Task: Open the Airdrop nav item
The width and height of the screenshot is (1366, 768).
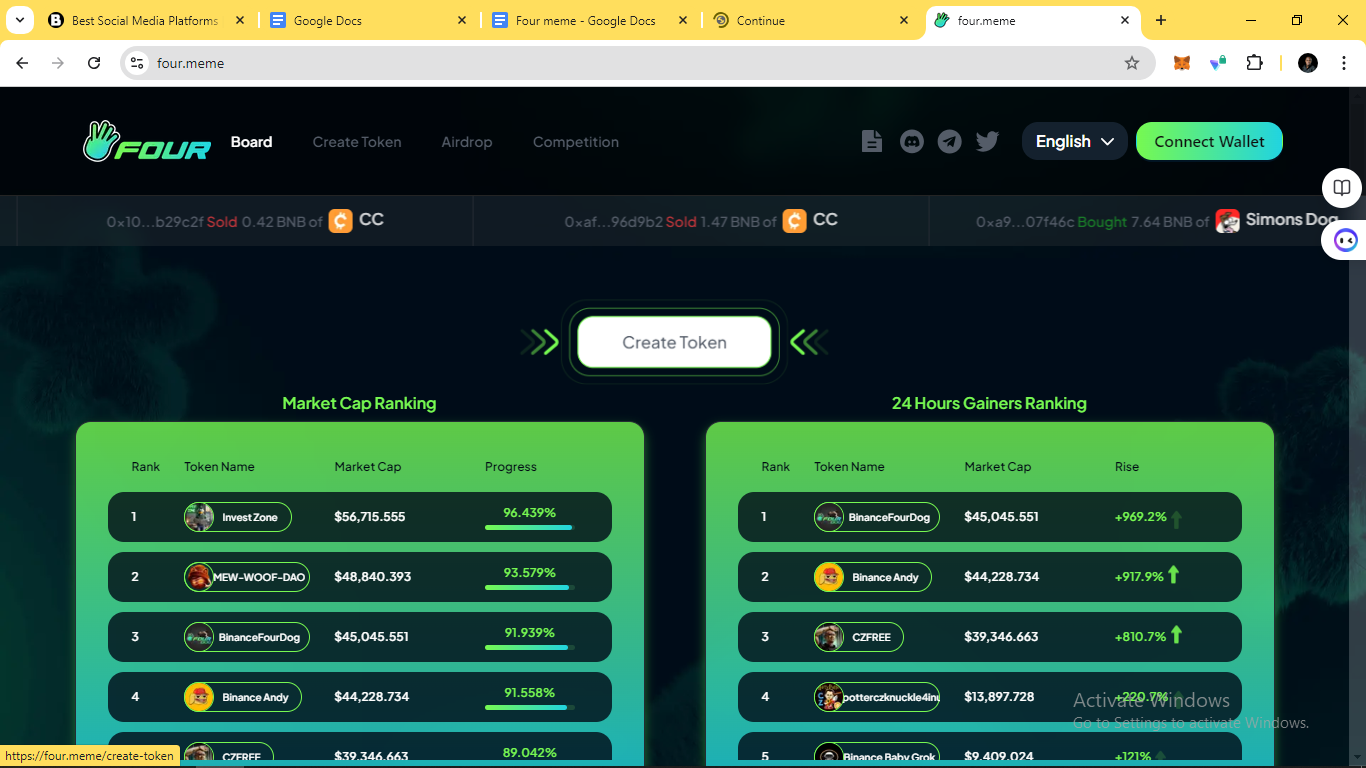Action: (467, 142)
